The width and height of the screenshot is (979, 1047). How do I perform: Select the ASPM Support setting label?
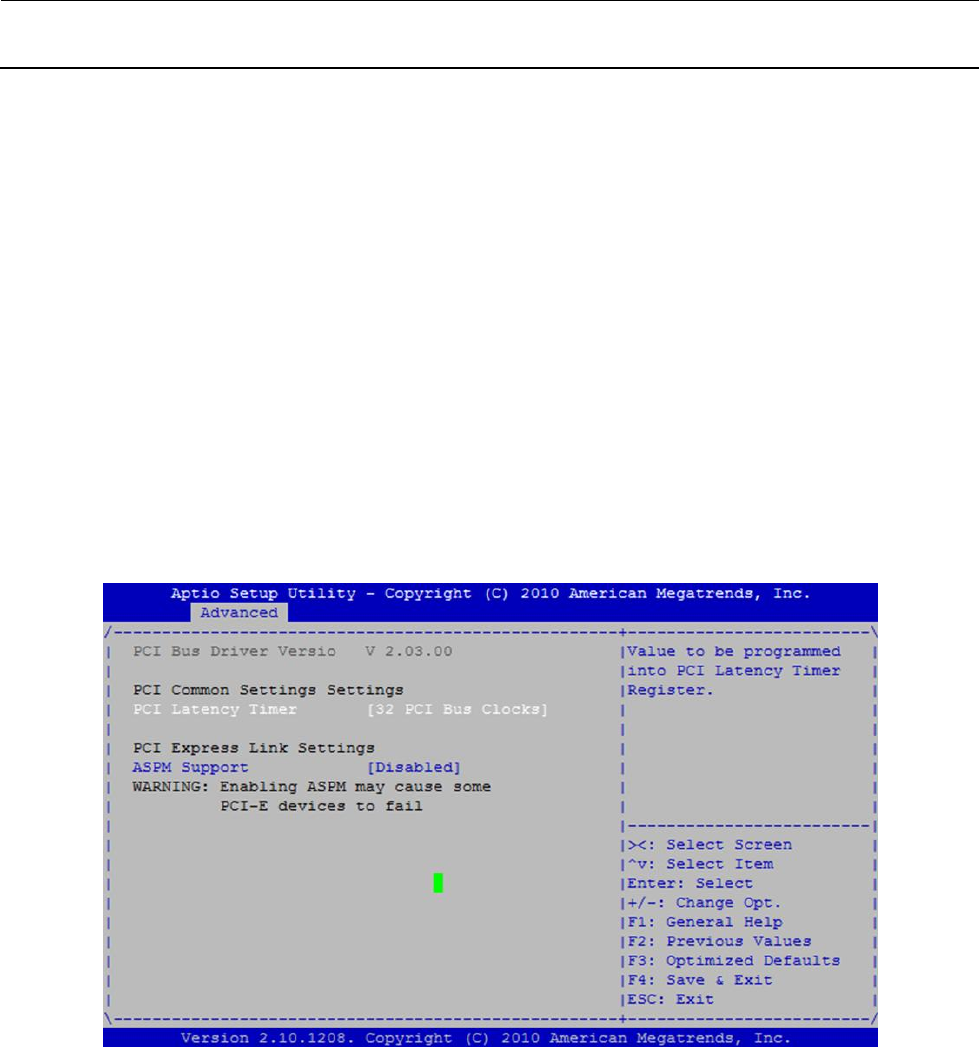pyautogui.click(x=190, y=767)
